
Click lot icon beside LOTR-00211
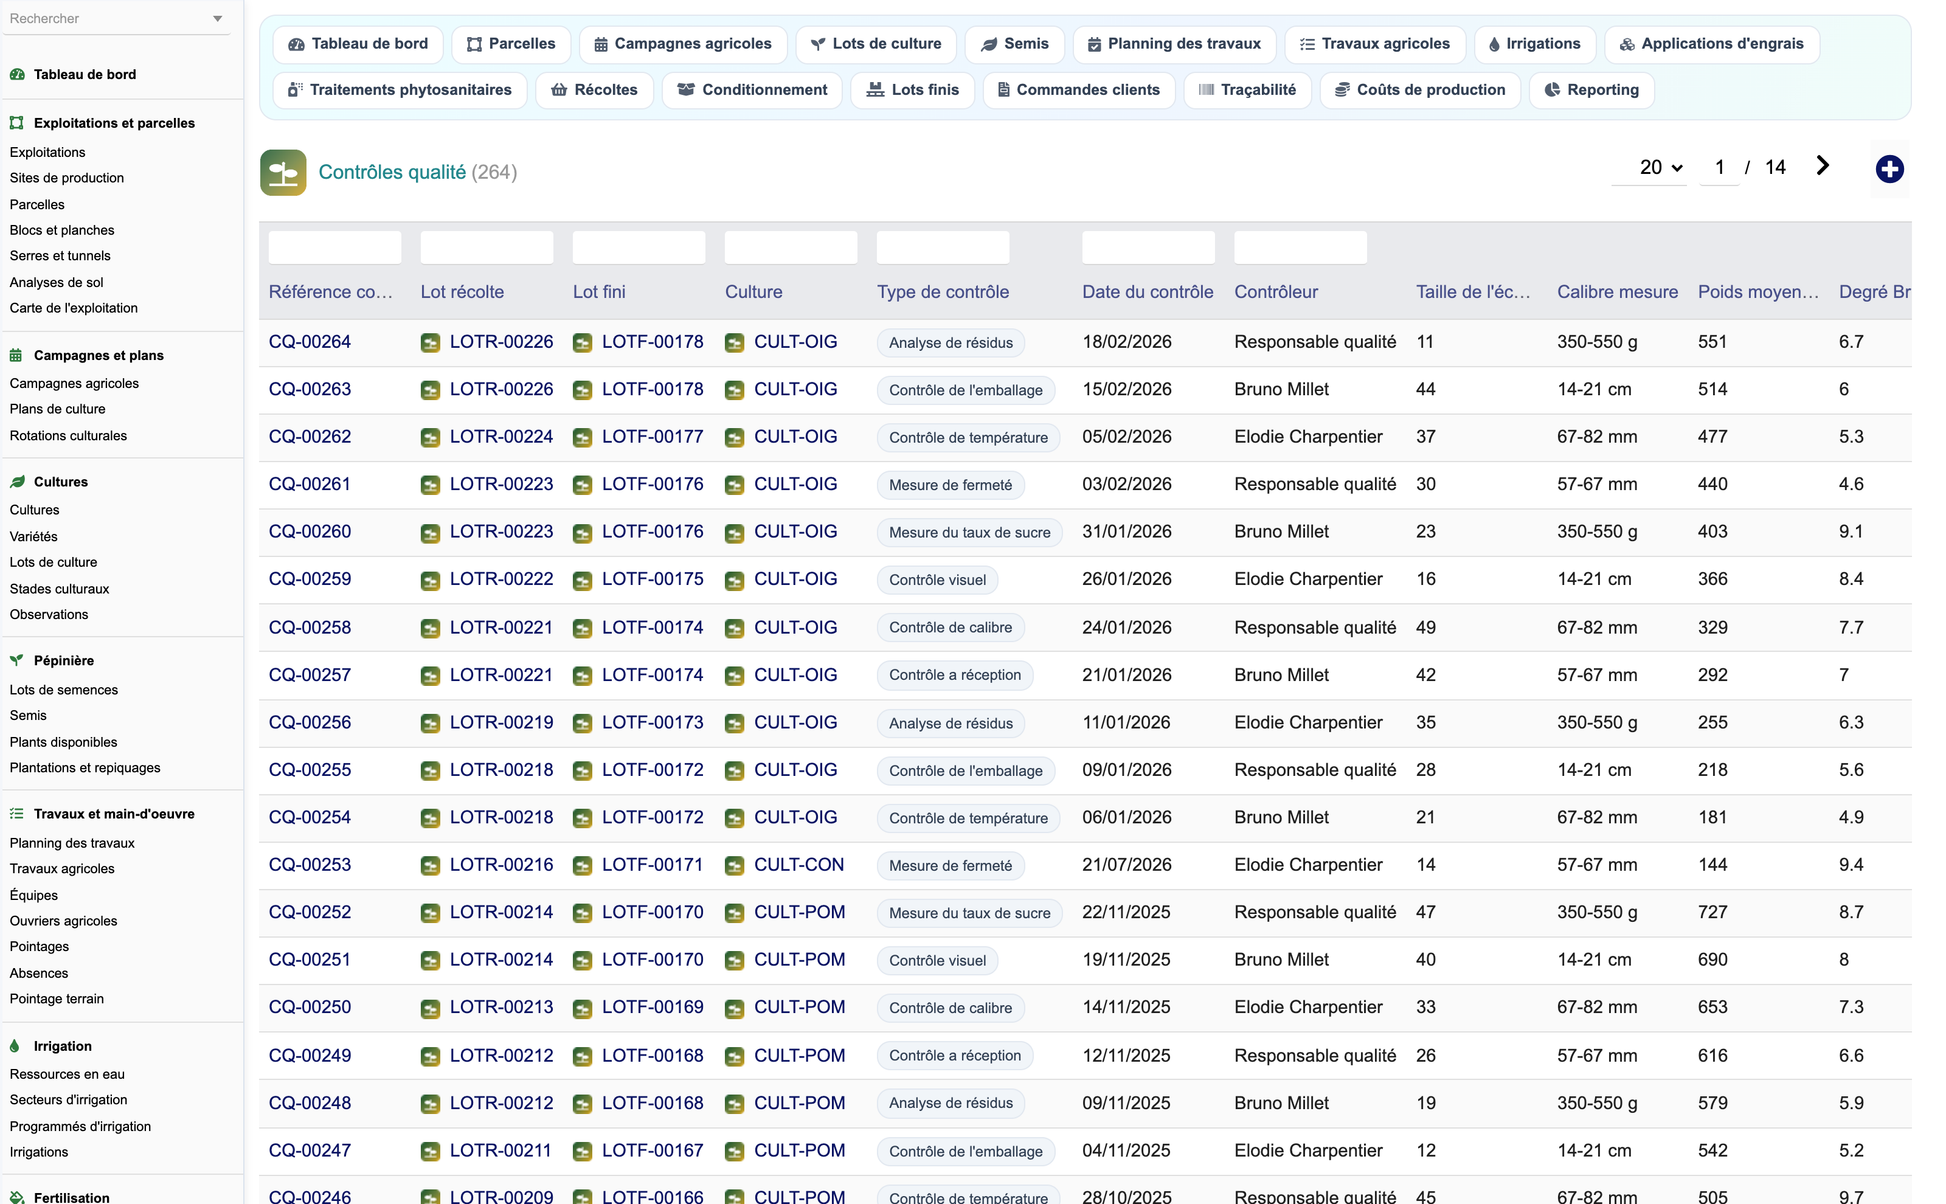tap(430, 1151)
